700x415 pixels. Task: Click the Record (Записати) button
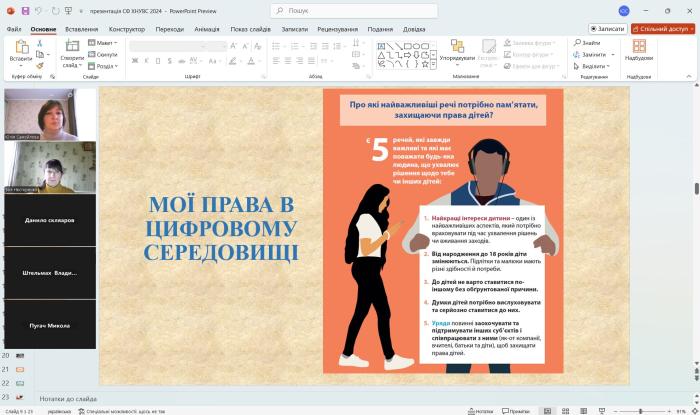click(x=607, y=29)
